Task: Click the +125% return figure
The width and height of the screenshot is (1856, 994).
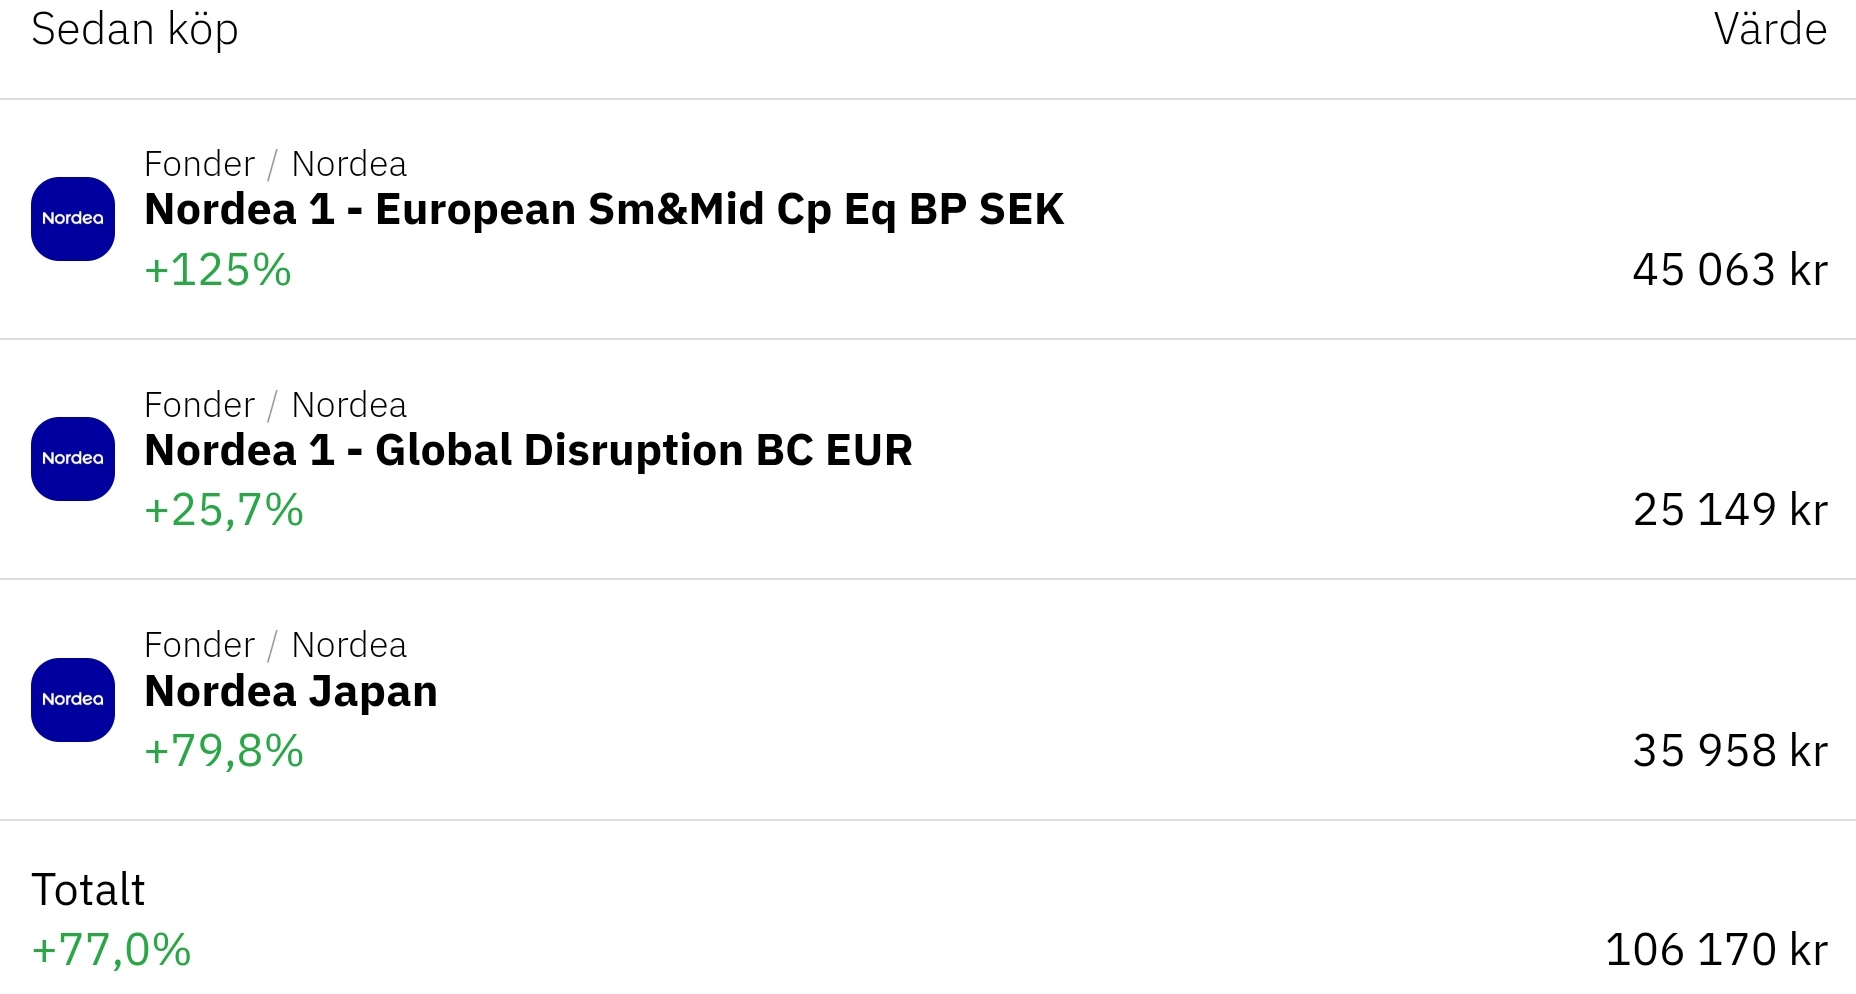Action: click(x=218, y=270)
